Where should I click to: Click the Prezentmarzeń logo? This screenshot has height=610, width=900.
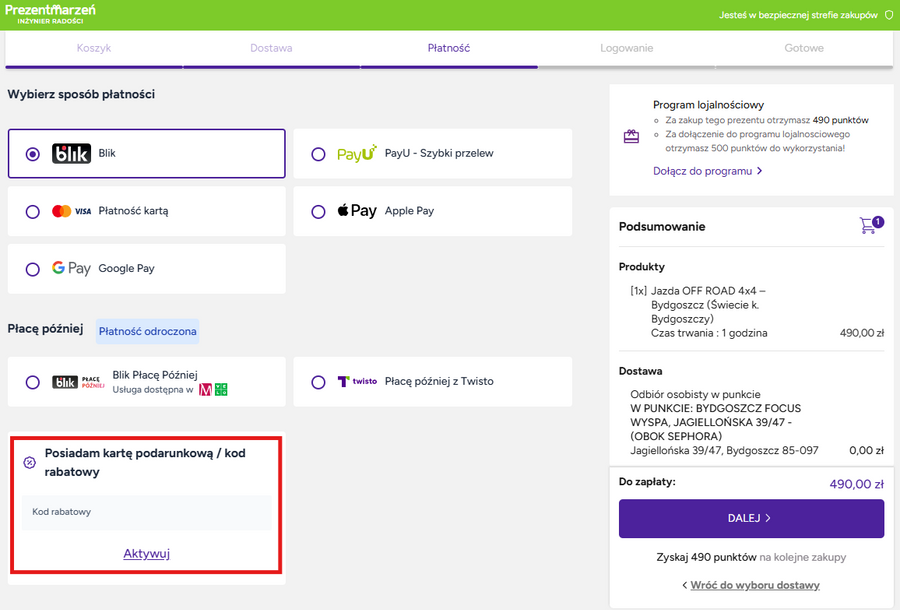coord(50,13)
